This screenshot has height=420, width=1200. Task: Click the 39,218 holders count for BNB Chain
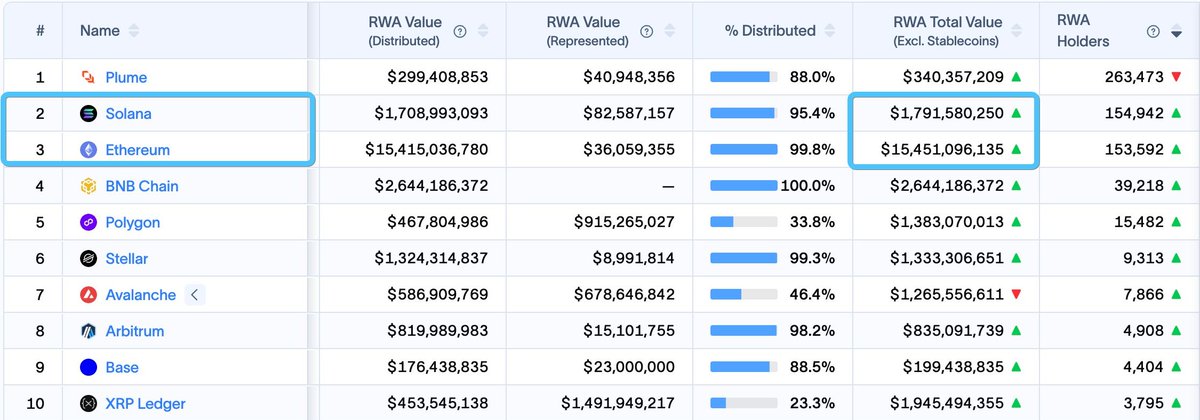(x=1139, y=186)
